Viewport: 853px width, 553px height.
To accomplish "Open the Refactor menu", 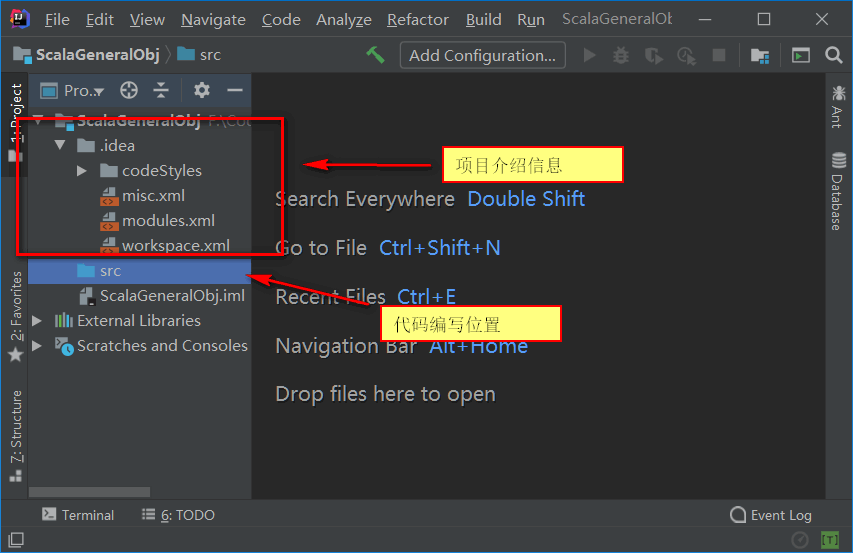I will click(417, 20).
